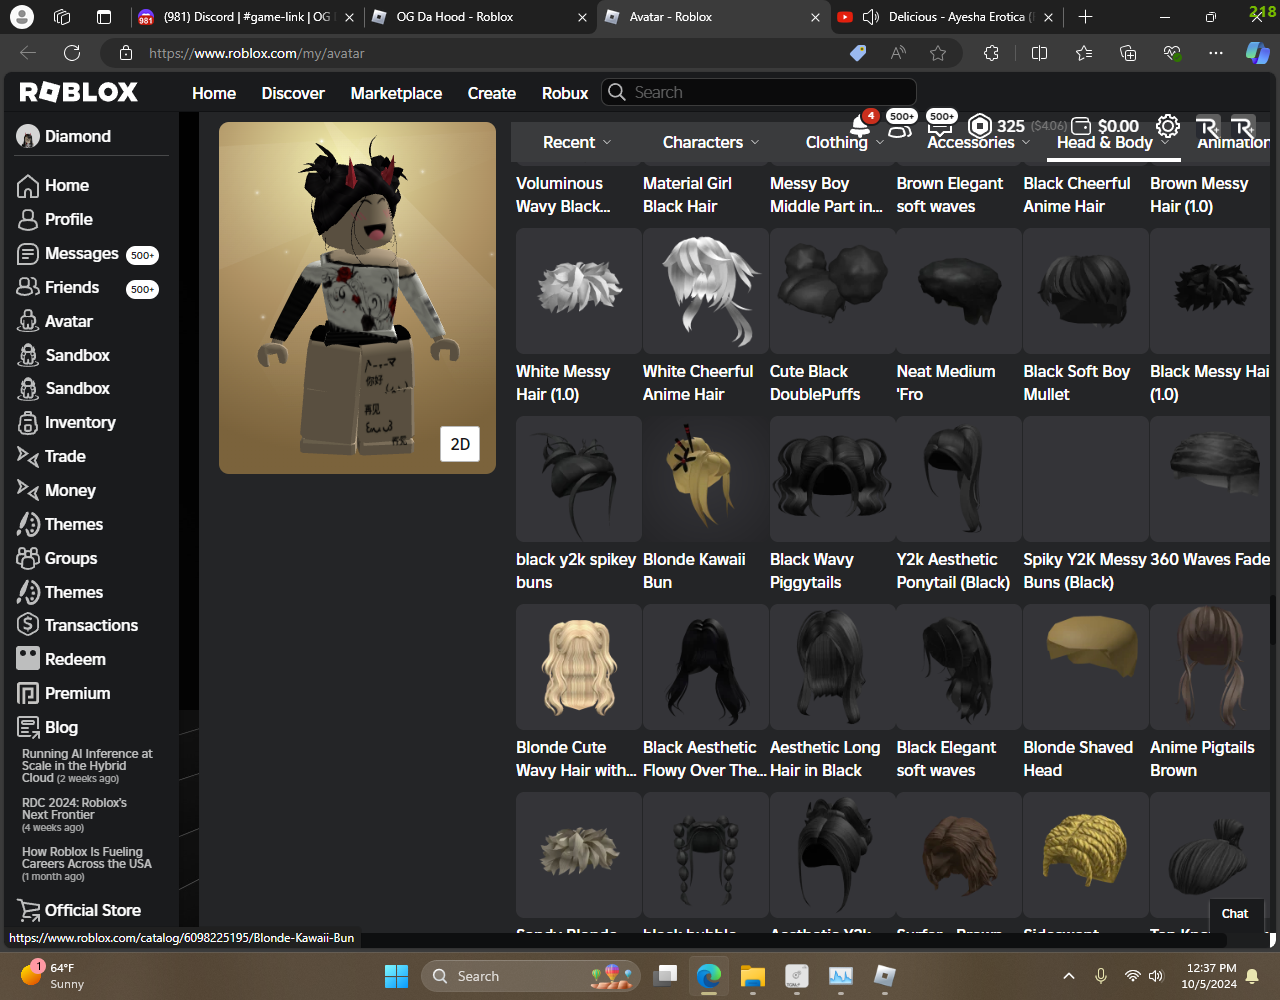Open Premium in the sidebar
The width and height of the screenshot is (1280, 1000).
[63, 694]
